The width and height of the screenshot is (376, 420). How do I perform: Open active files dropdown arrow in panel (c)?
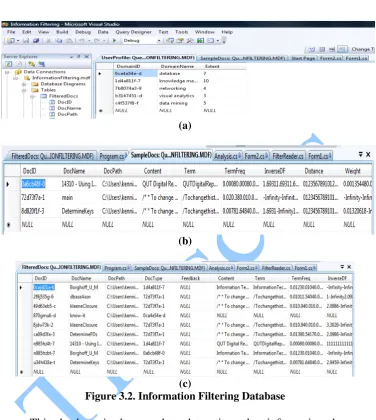tap(342, 267)
